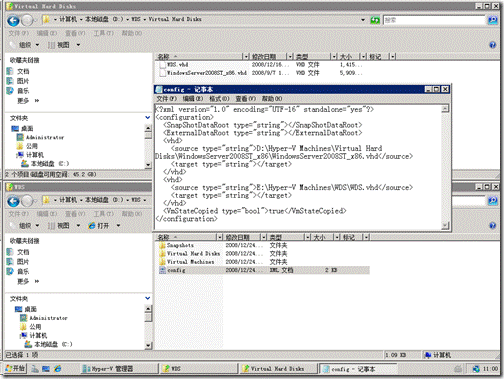This screenshot has width=504, height=379.
Task: Switch to config 记事本 taskbar button
Action: [x=357, y=369]
